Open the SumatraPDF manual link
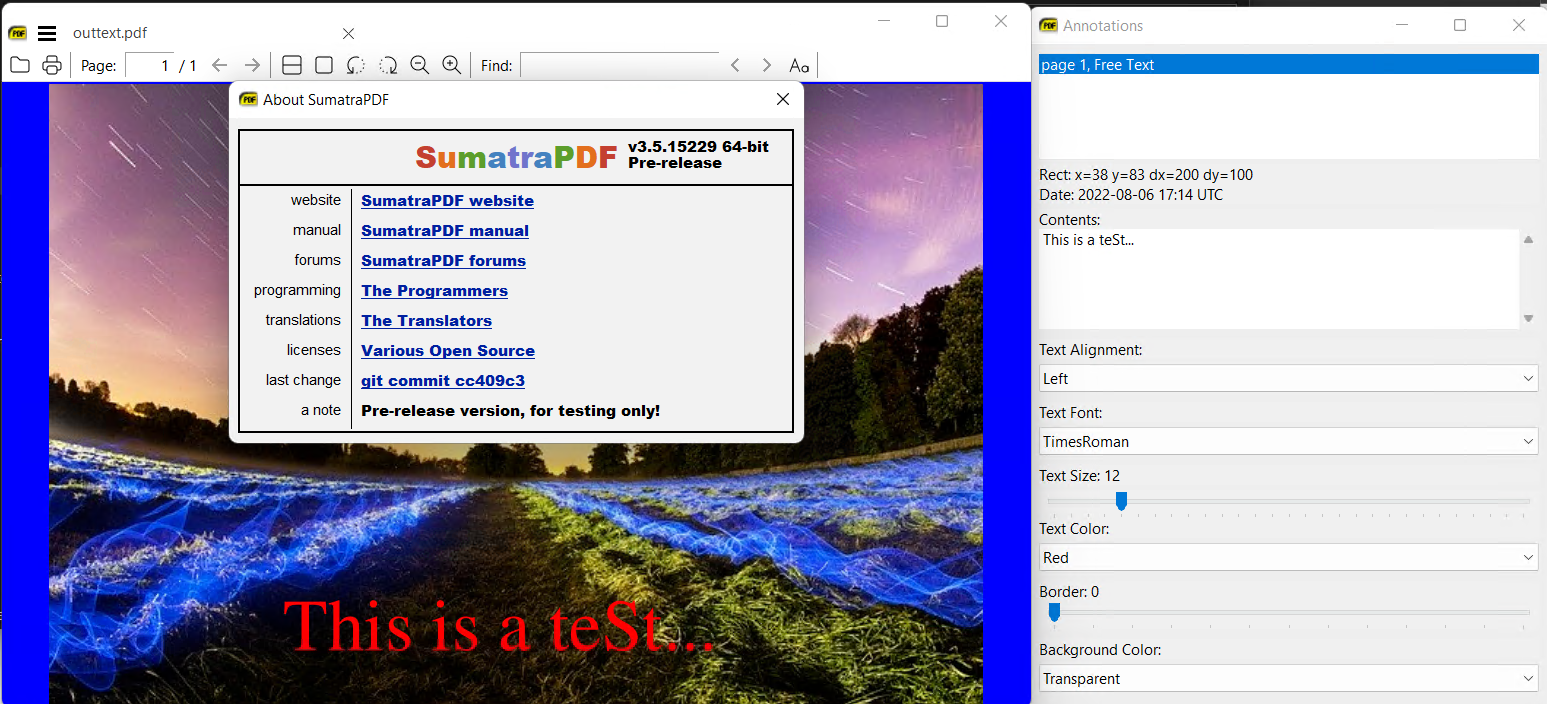 (x=445, y=231)
